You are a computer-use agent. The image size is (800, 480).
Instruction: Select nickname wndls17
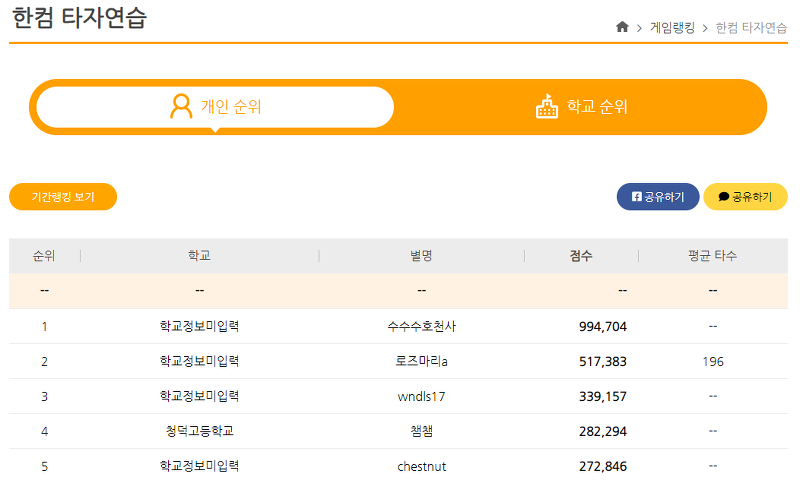(421, 396)
